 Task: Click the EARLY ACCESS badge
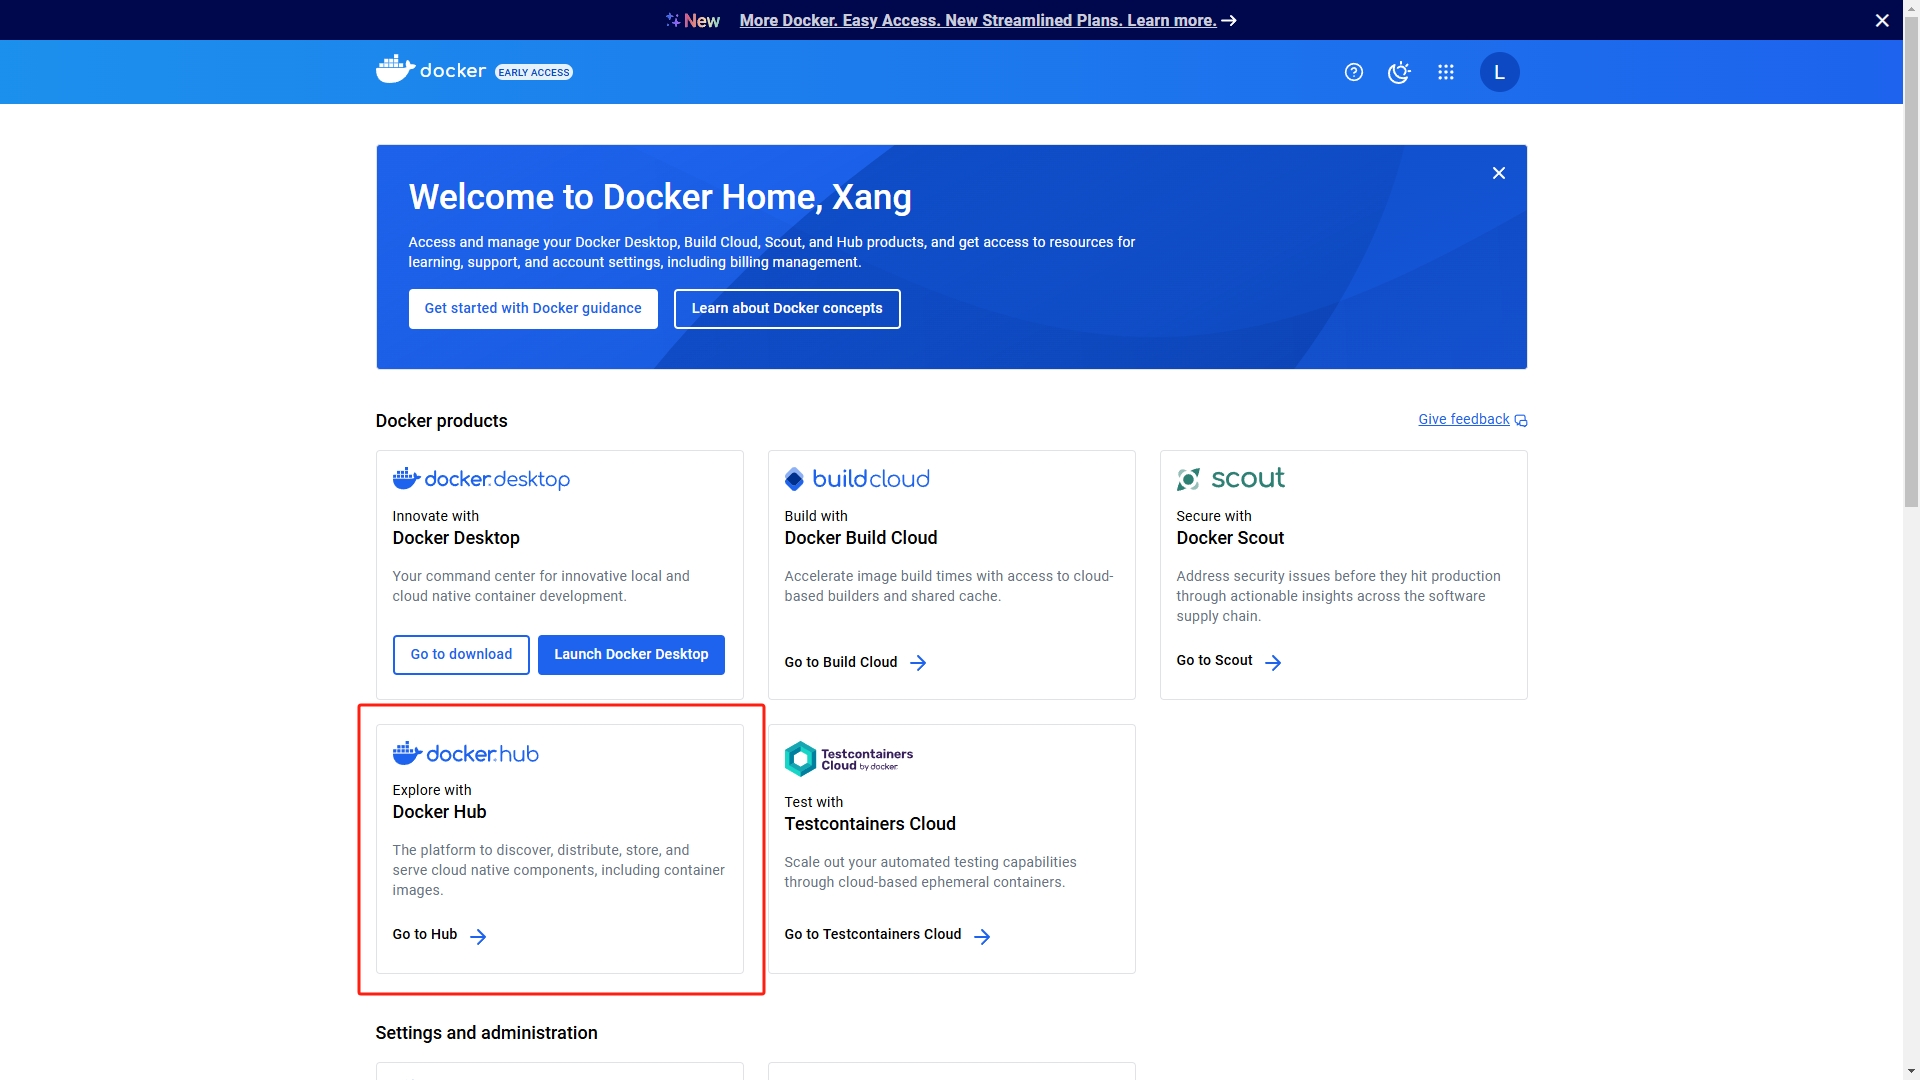[x=534, y=72]
